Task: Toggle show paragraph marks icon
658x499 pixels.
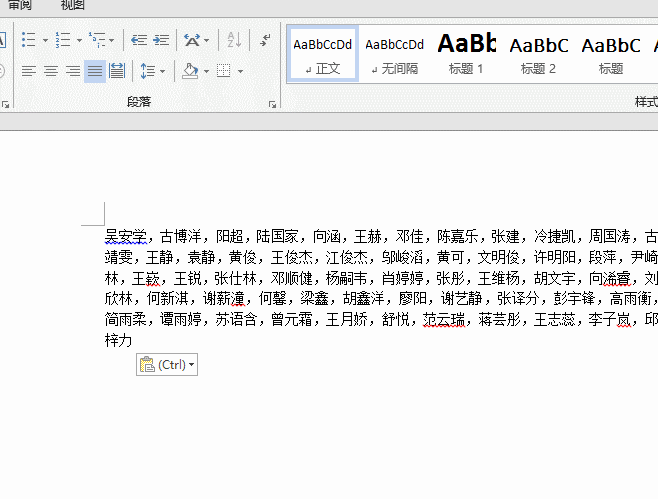Action: click(x=265, y=40)
